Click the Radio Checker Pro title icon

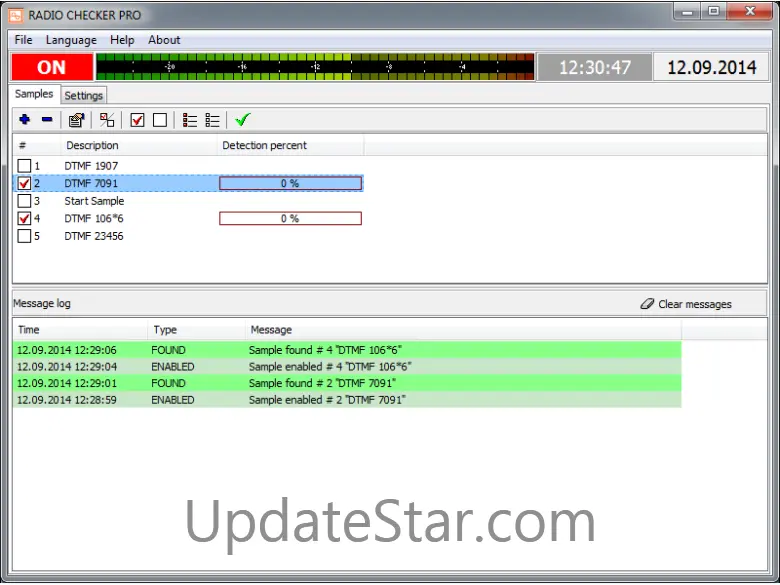(15, 15)
